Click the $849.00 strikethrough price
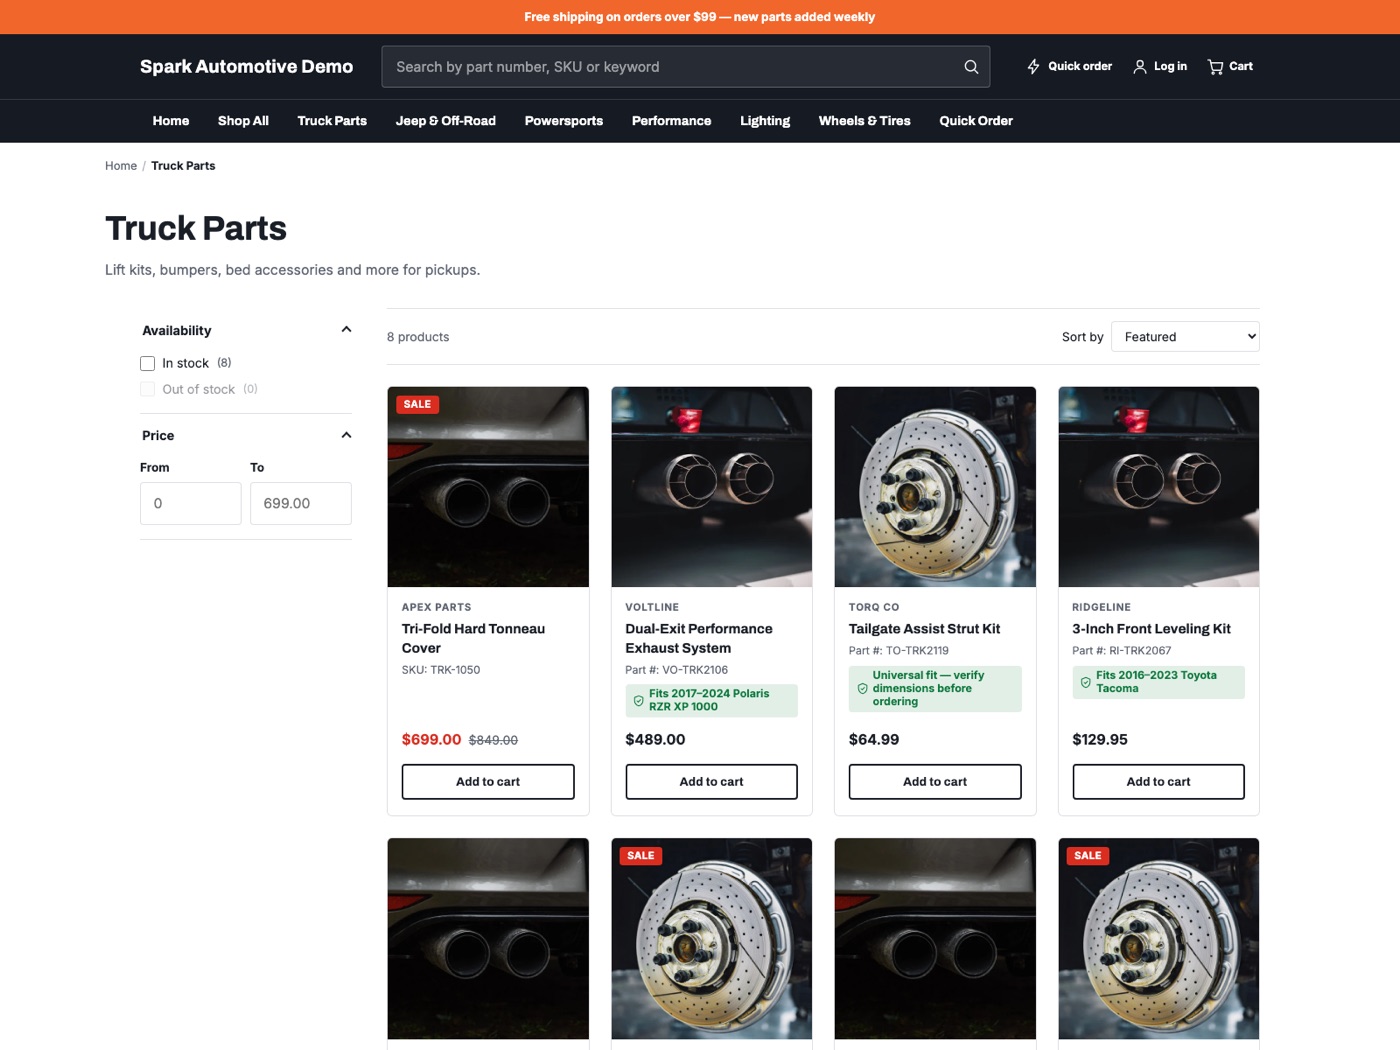Image resolution: width=1400 pixels, height=1050 pixels. coord(493,740)
